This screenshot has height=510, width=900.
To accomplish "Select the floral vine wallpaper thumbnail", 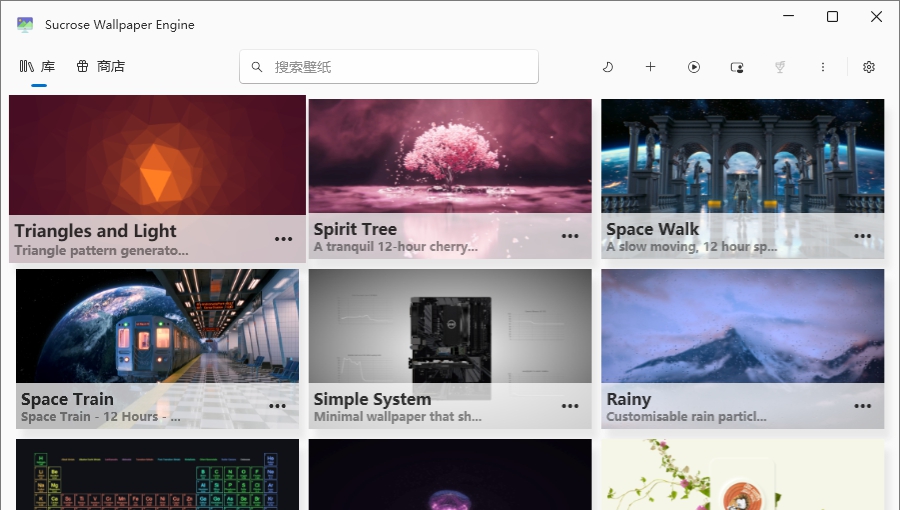I will [743, 474].
